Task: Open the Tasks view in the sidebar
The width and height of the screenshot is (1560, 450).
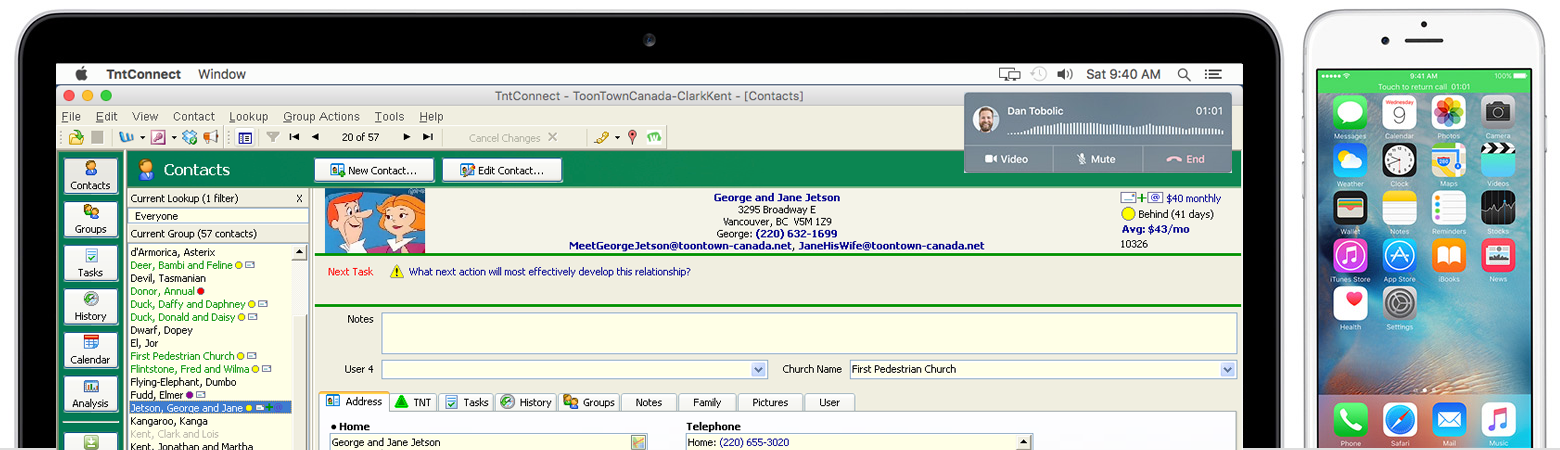Action: coord(90,262)
